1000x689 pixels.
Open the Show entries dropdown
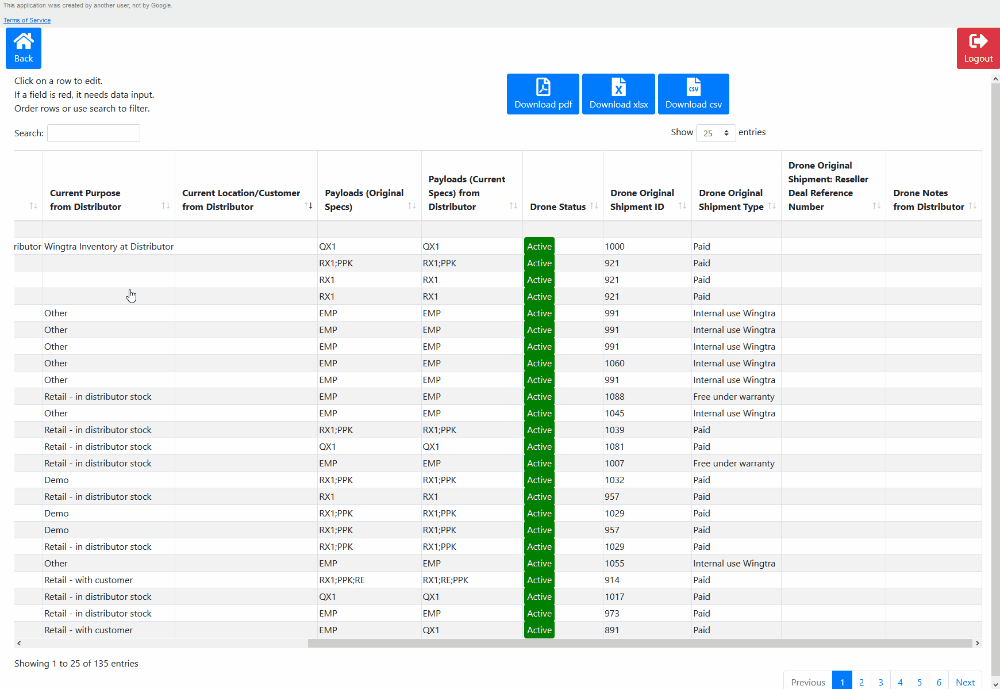point(715,133)
